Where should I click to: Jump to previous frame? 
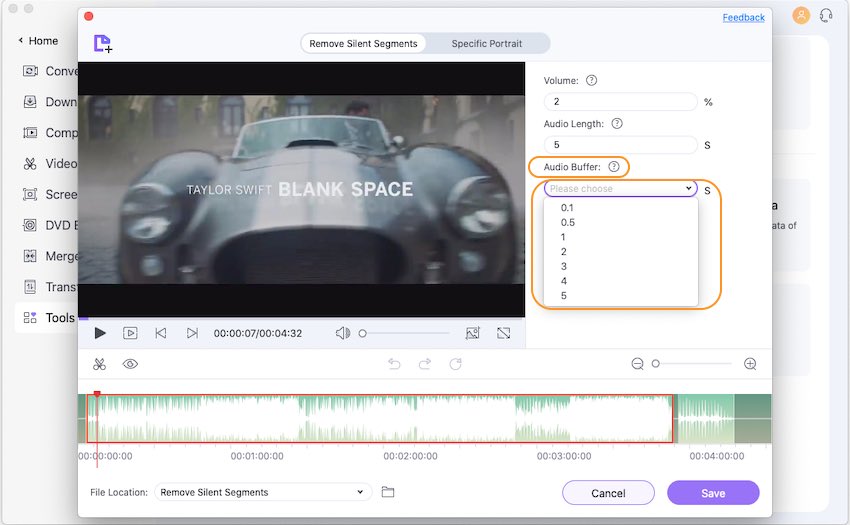(x=160, y=333)
